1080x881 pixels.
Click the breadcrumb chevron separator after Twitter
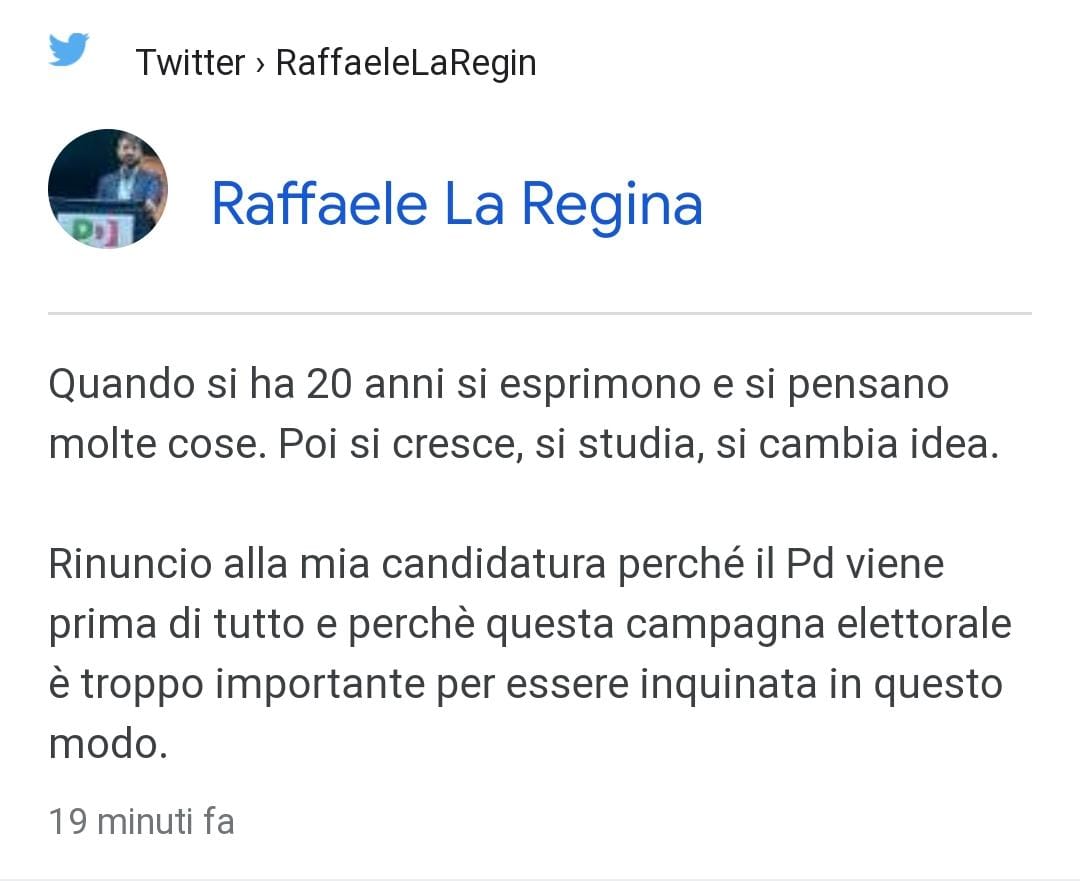click(260, 65)
